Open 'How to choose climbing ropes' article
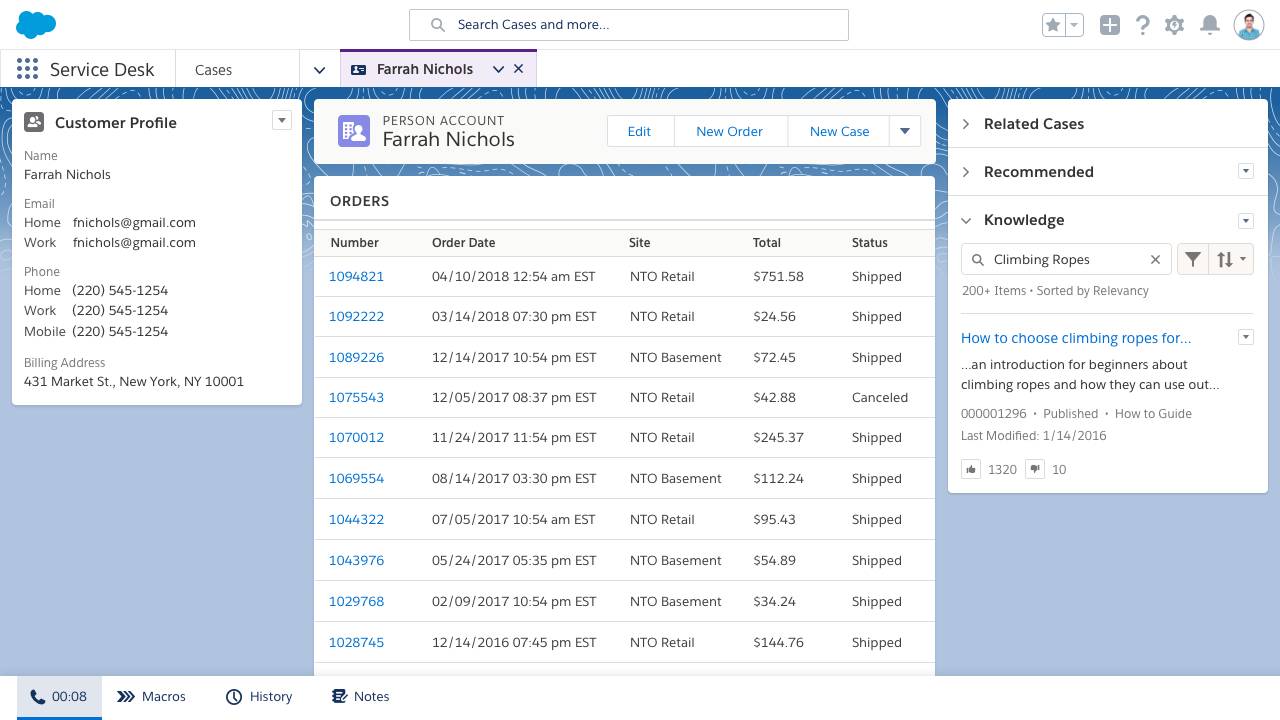Screen dimensions: 1280x720 click(1076, 338)
